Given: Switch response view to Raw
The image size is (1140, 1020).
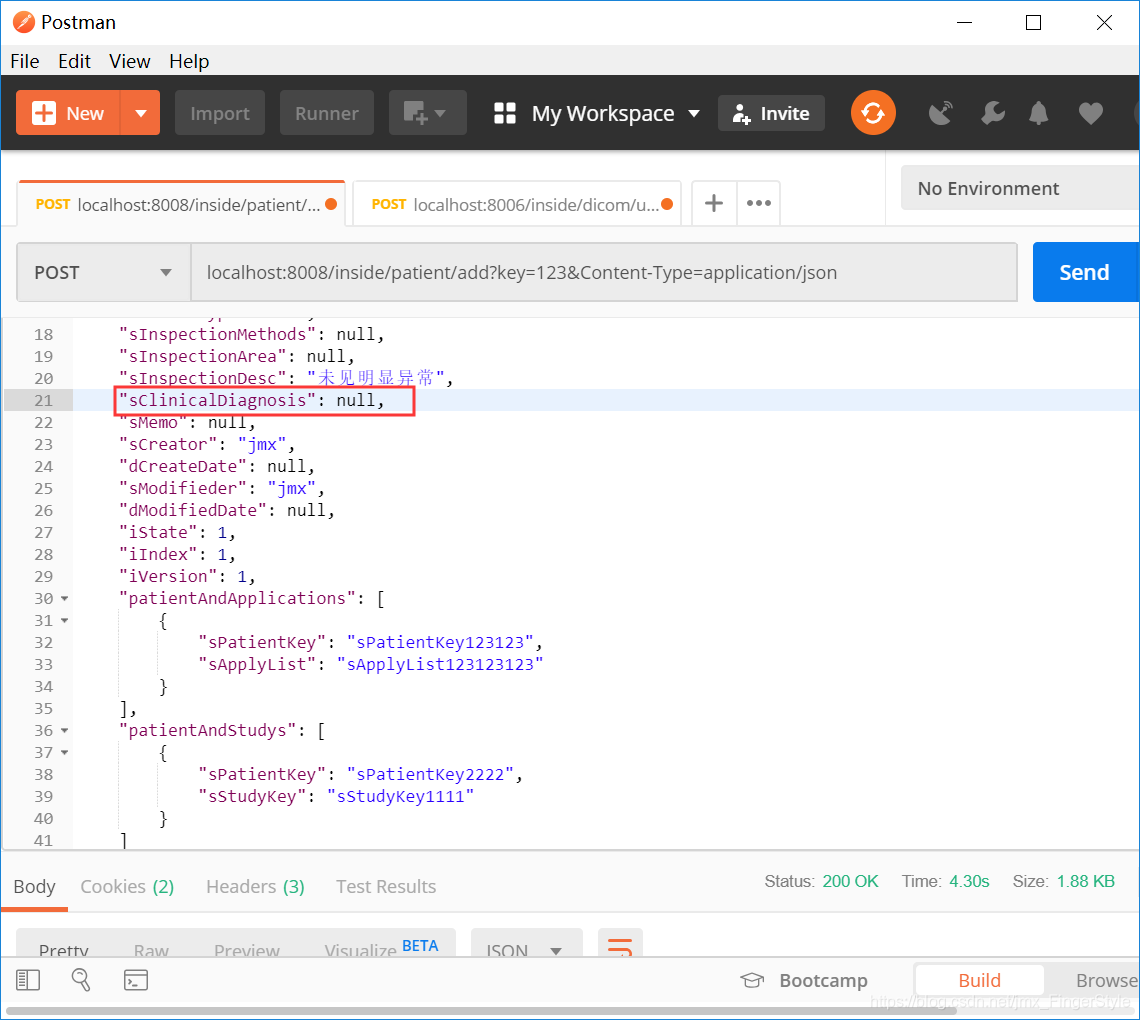Looking at the screenshot, I should [151, 949].
